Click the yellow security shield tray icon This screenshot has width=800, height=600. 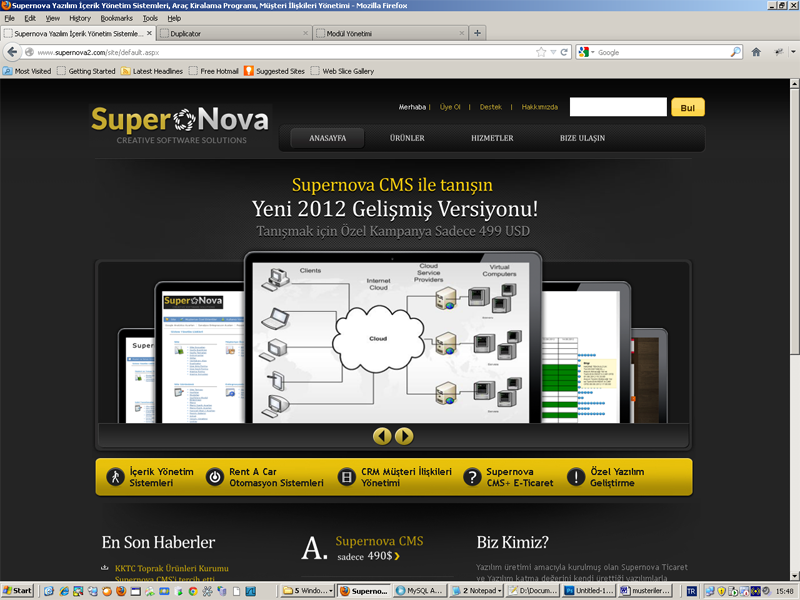tap(721, 591)
